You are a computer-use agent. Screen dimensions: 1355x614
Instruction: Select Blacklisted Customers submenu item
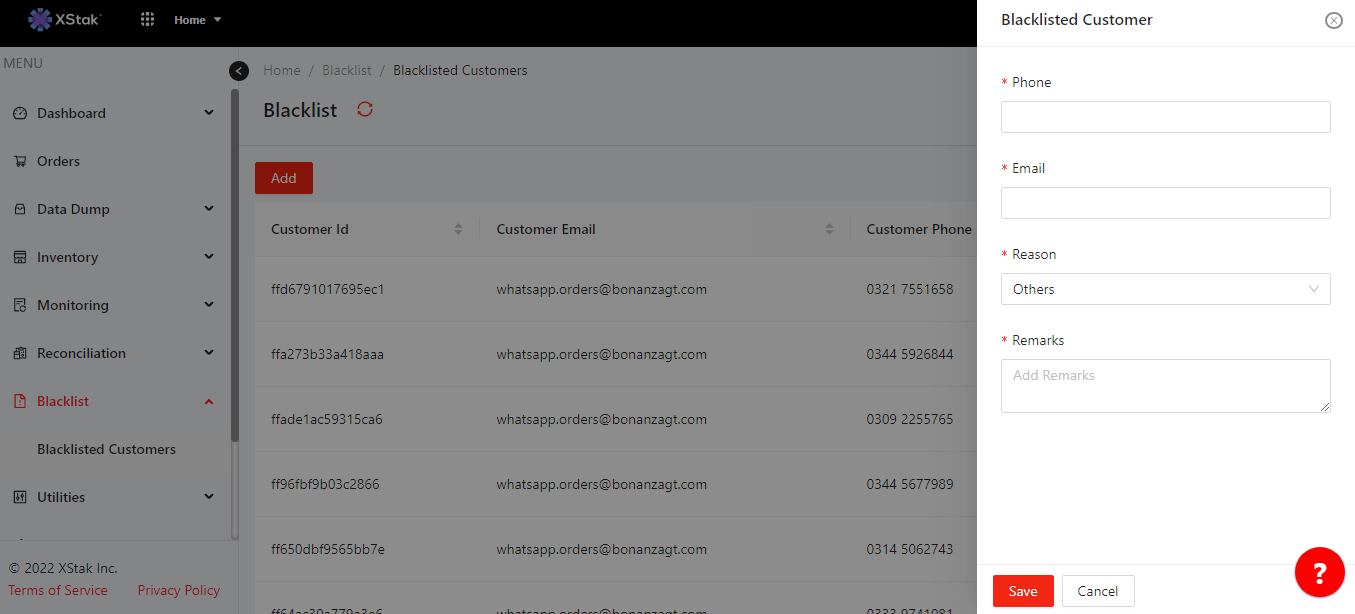pos(106,449)
